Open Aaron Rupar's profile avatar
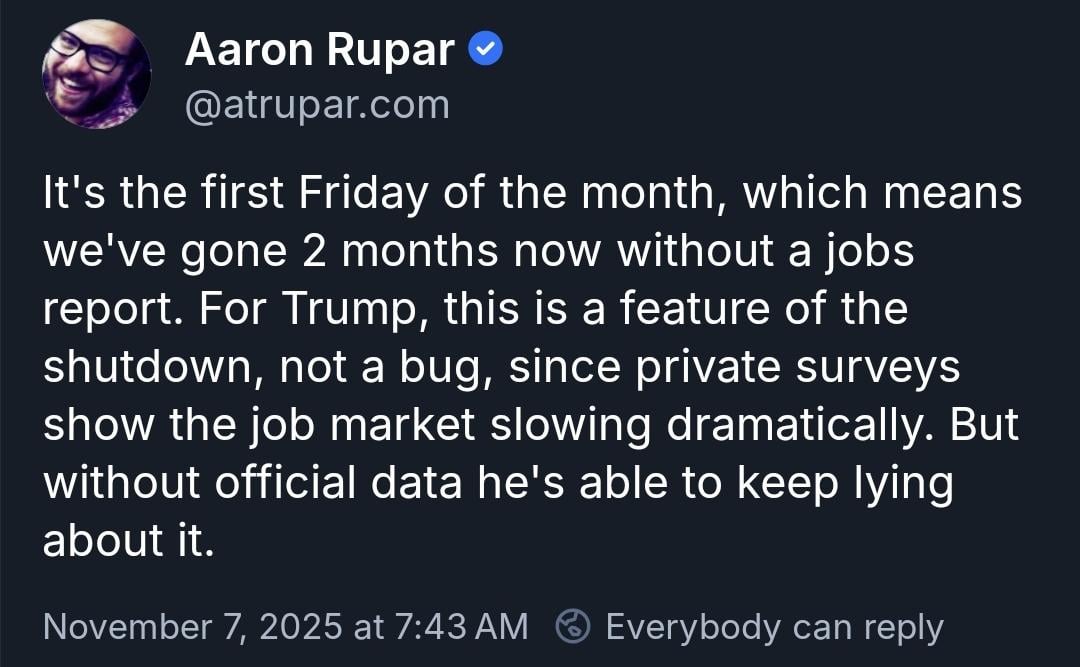The height and width of the screenshot is (667, 1080). click(x=96, y=74)
